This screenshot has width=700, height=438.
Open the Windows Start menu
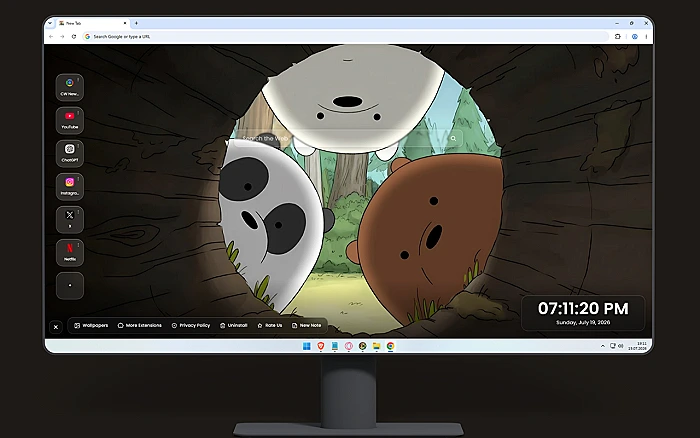(307, 346)
